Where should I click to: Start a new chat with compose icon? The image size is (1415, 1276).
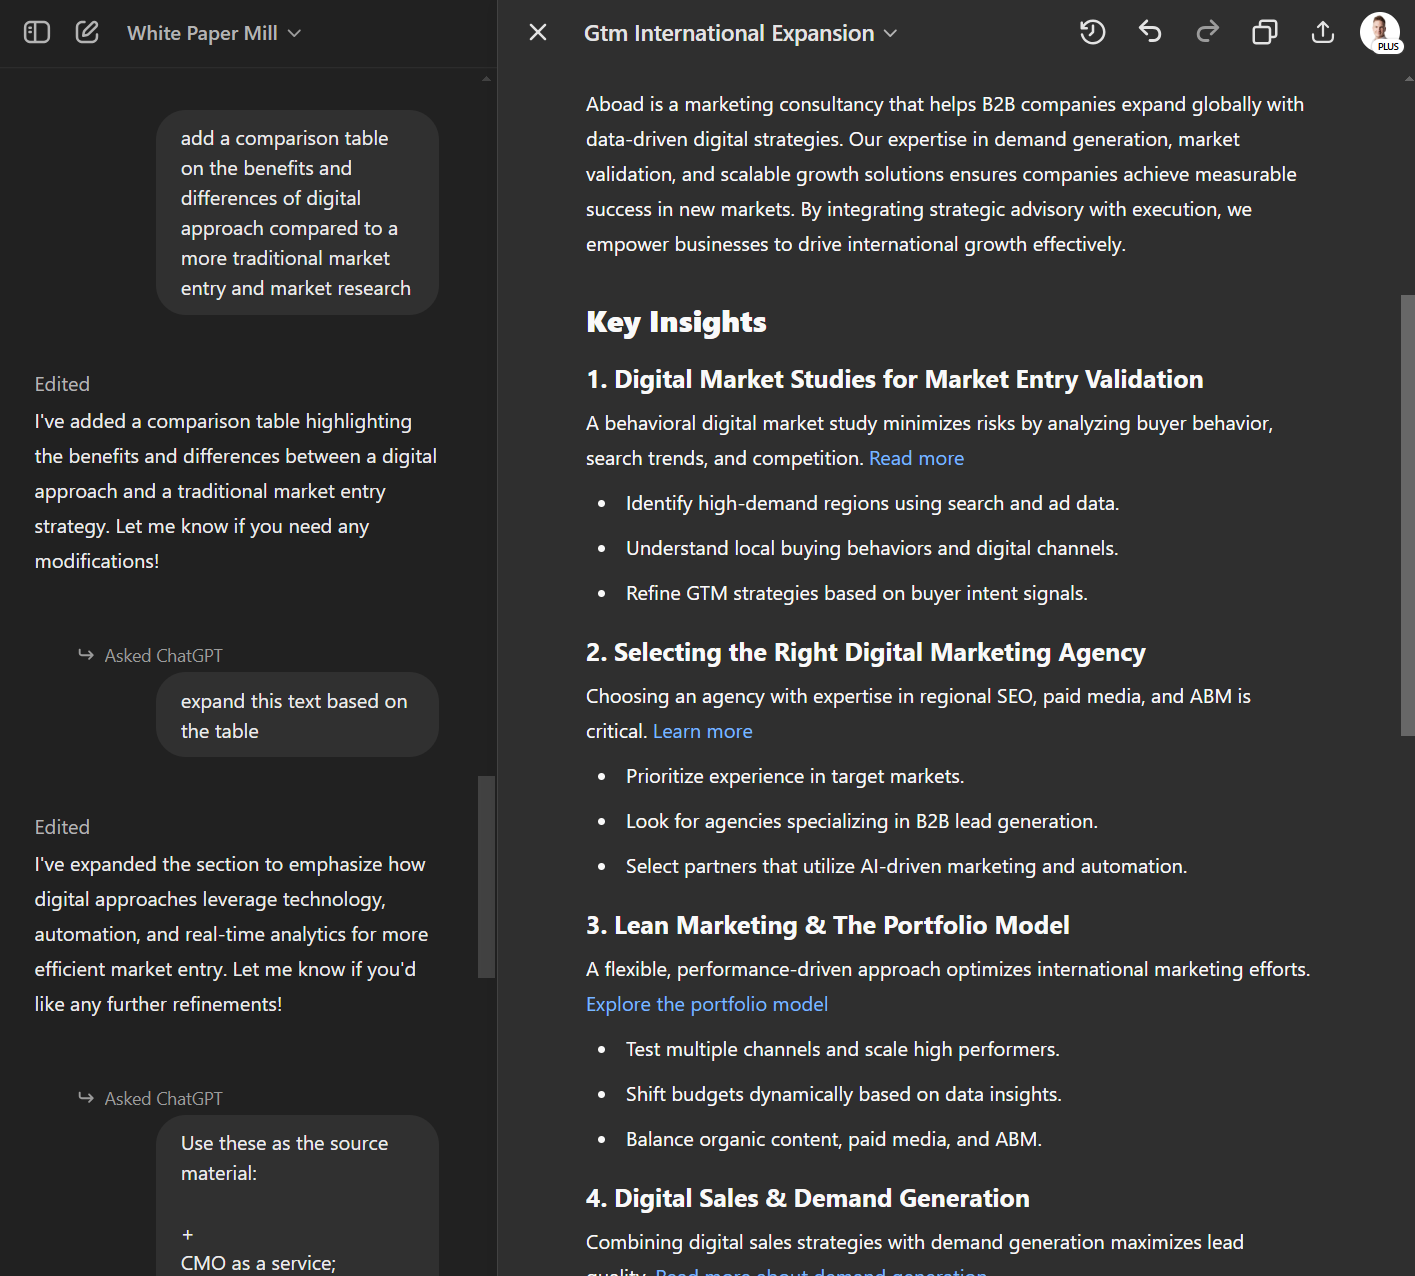tap(87, 33)
